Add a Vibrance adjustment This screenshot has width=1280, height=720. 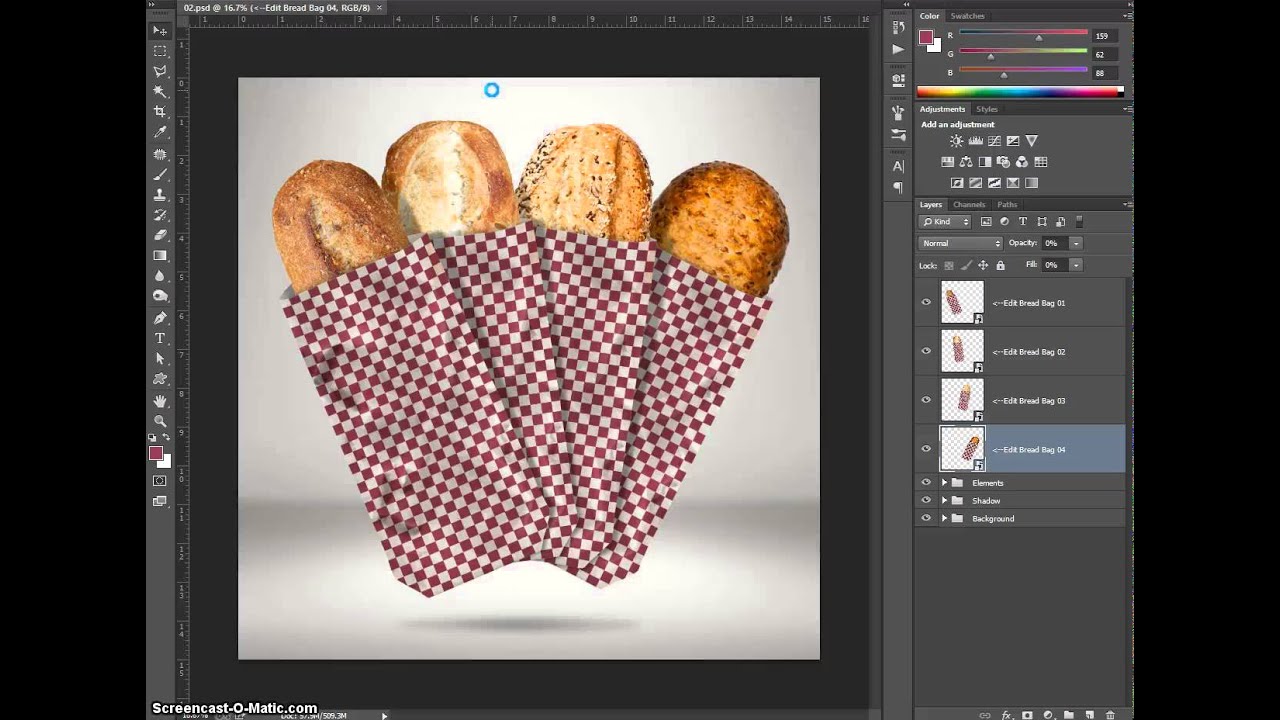click(x=1031, y=141)
